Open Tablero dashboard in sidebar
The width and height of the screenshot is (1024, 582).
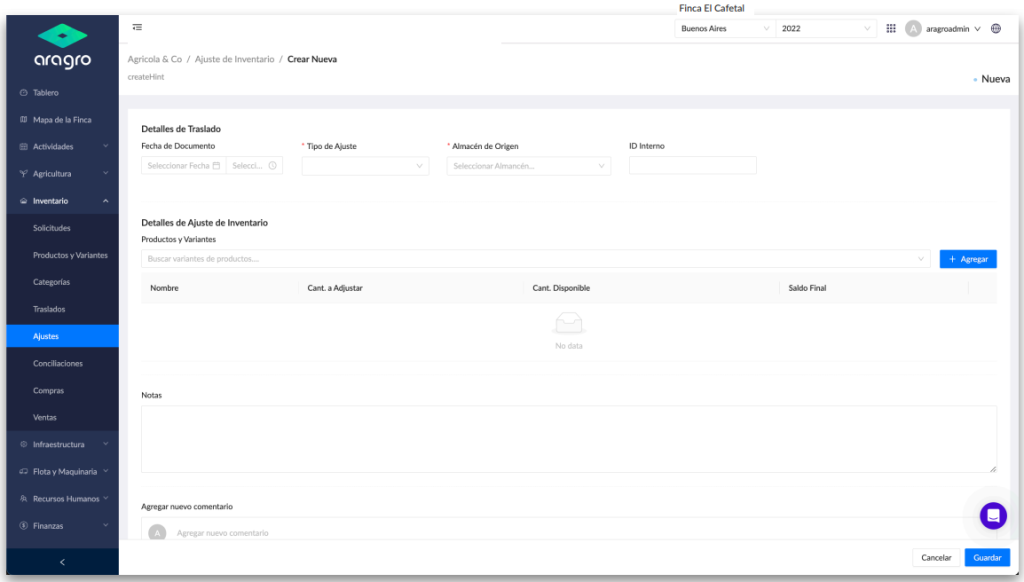[x=63, y=93]
